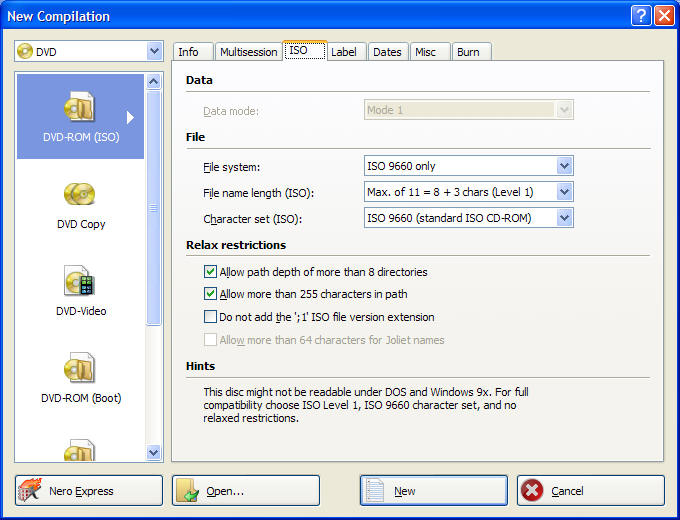Click the compilation list scrollbar thumb
Viewport: 680px width, 520px height.
click(x=154, y=208)
